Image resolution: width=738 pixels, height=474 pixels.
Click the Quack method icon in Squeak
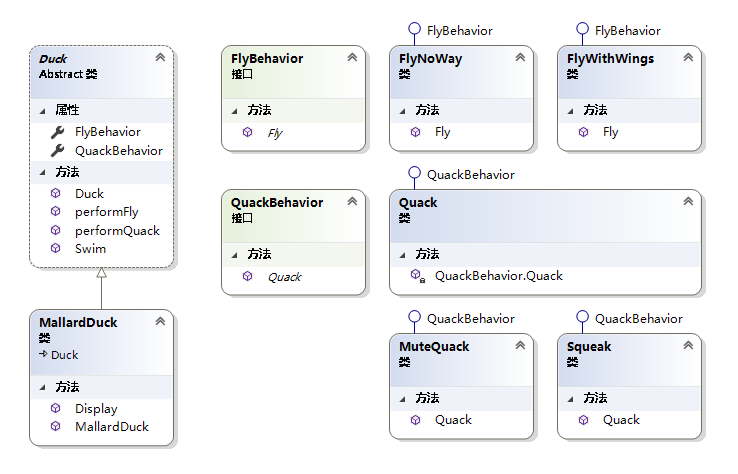tap(584, 420)
